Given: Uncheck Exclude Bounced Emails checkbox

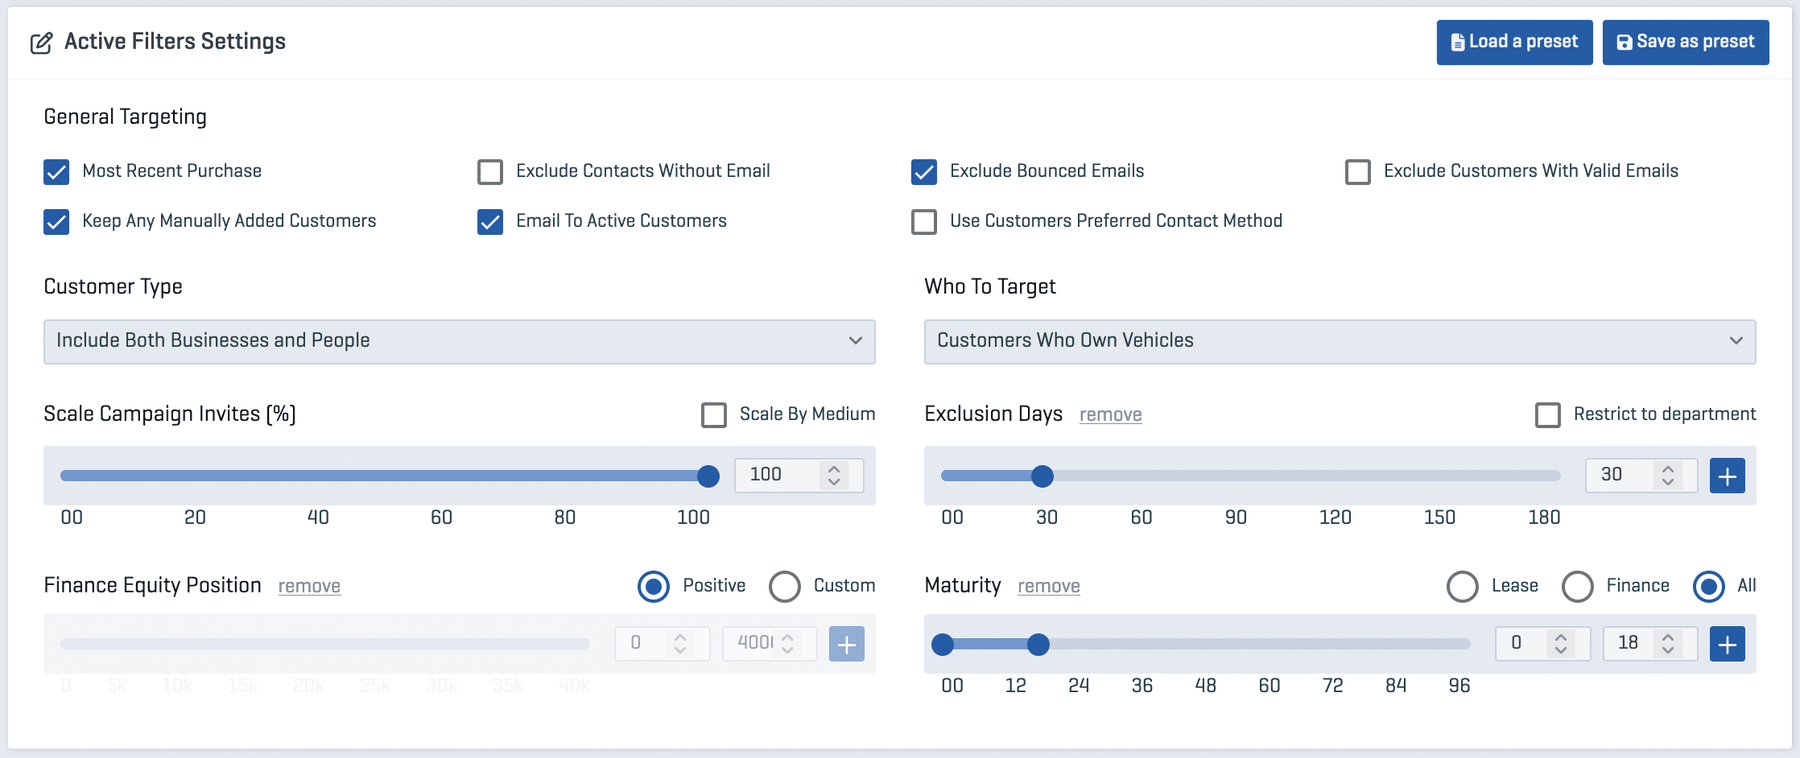Looking at the screenshot, I should (x=924, y=172).
